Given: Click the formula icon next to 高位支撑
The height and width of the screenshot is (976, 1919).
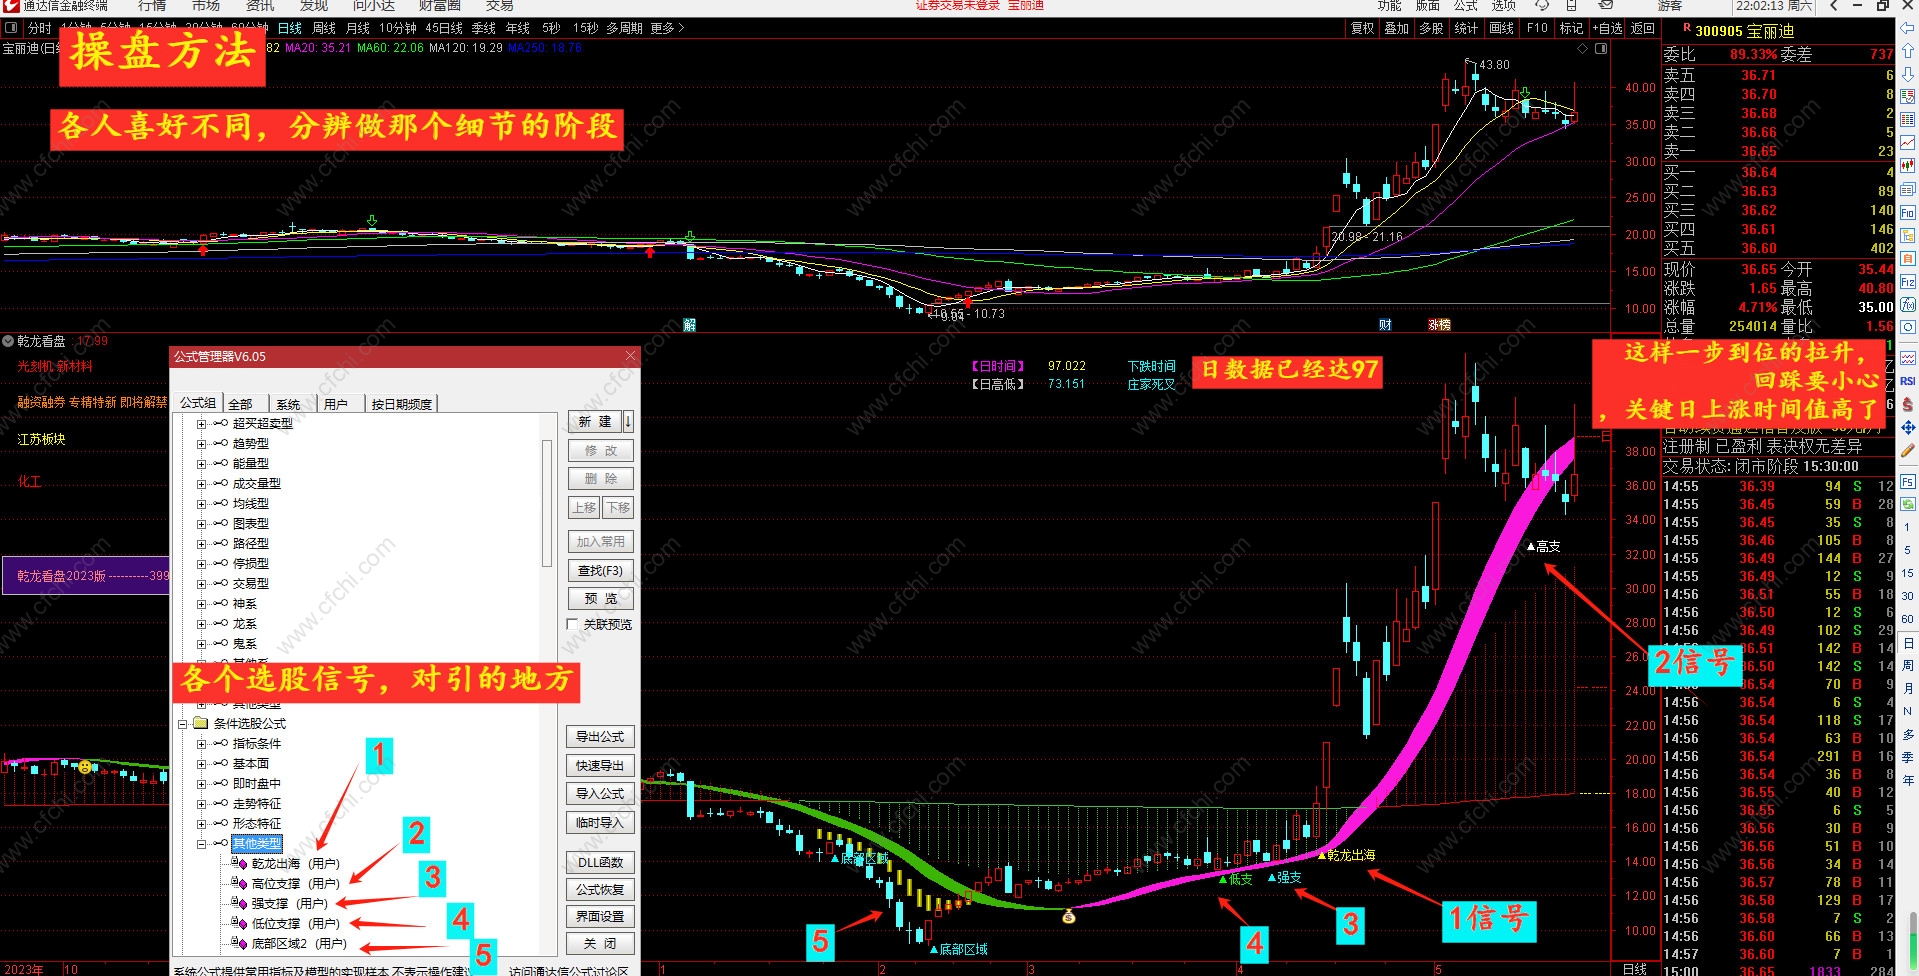Looking at the screenshot, I should tap(240, 883).
